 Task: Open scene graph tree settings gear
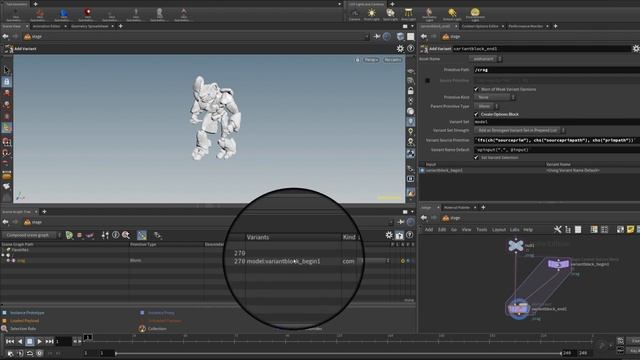tap(389, 235)
